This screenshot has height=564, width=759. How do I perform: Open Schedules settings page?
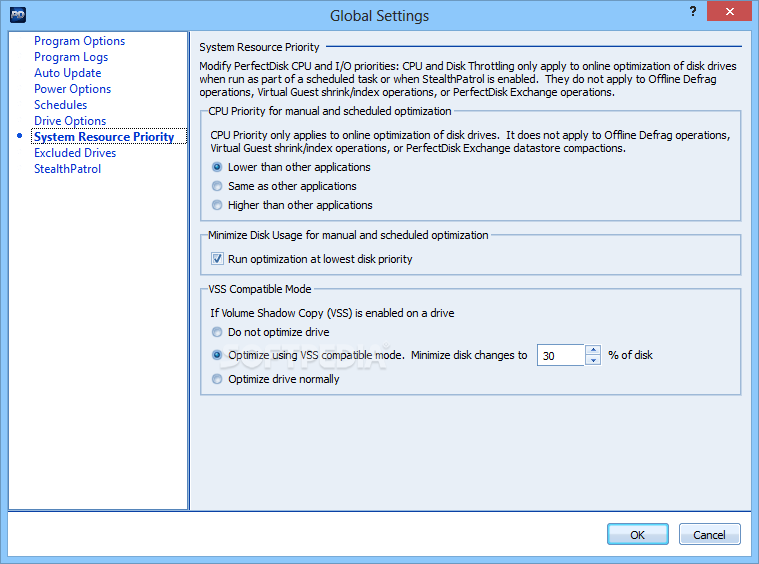pyautogui.click(x=61, y=105)
